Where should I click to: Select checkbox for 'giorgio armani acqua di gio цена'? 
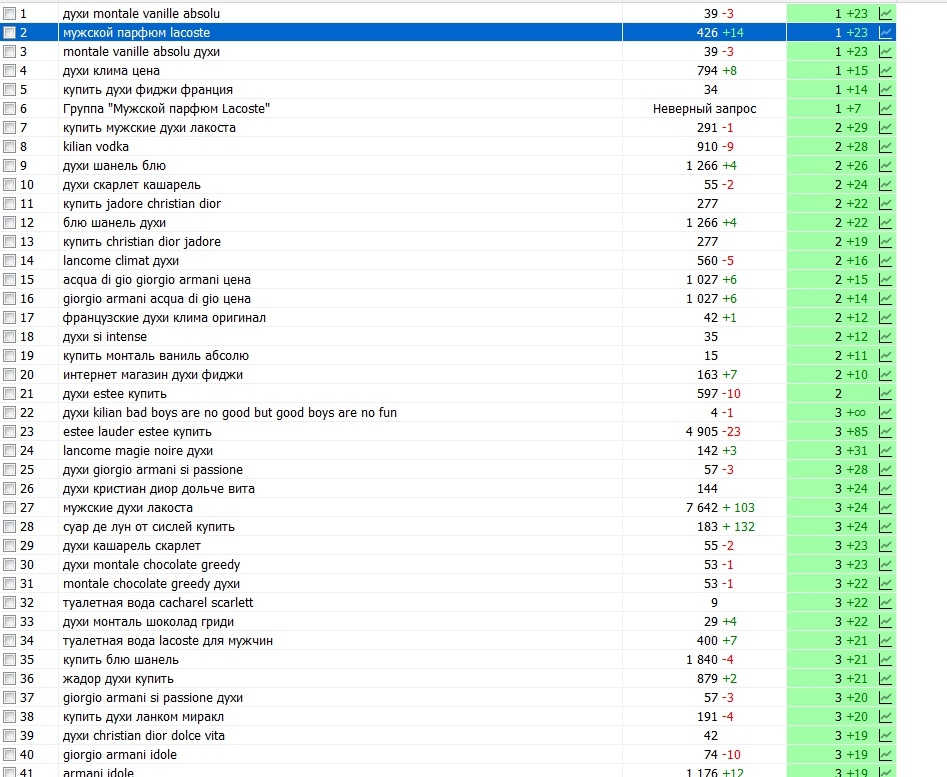pos(9,299)
